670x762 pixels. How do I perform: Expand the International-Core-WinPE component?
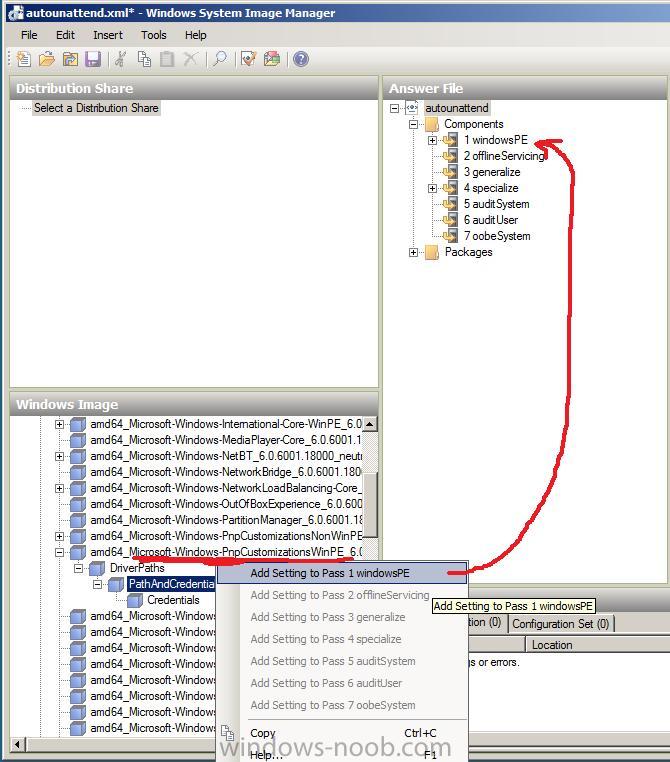[59, 424]
